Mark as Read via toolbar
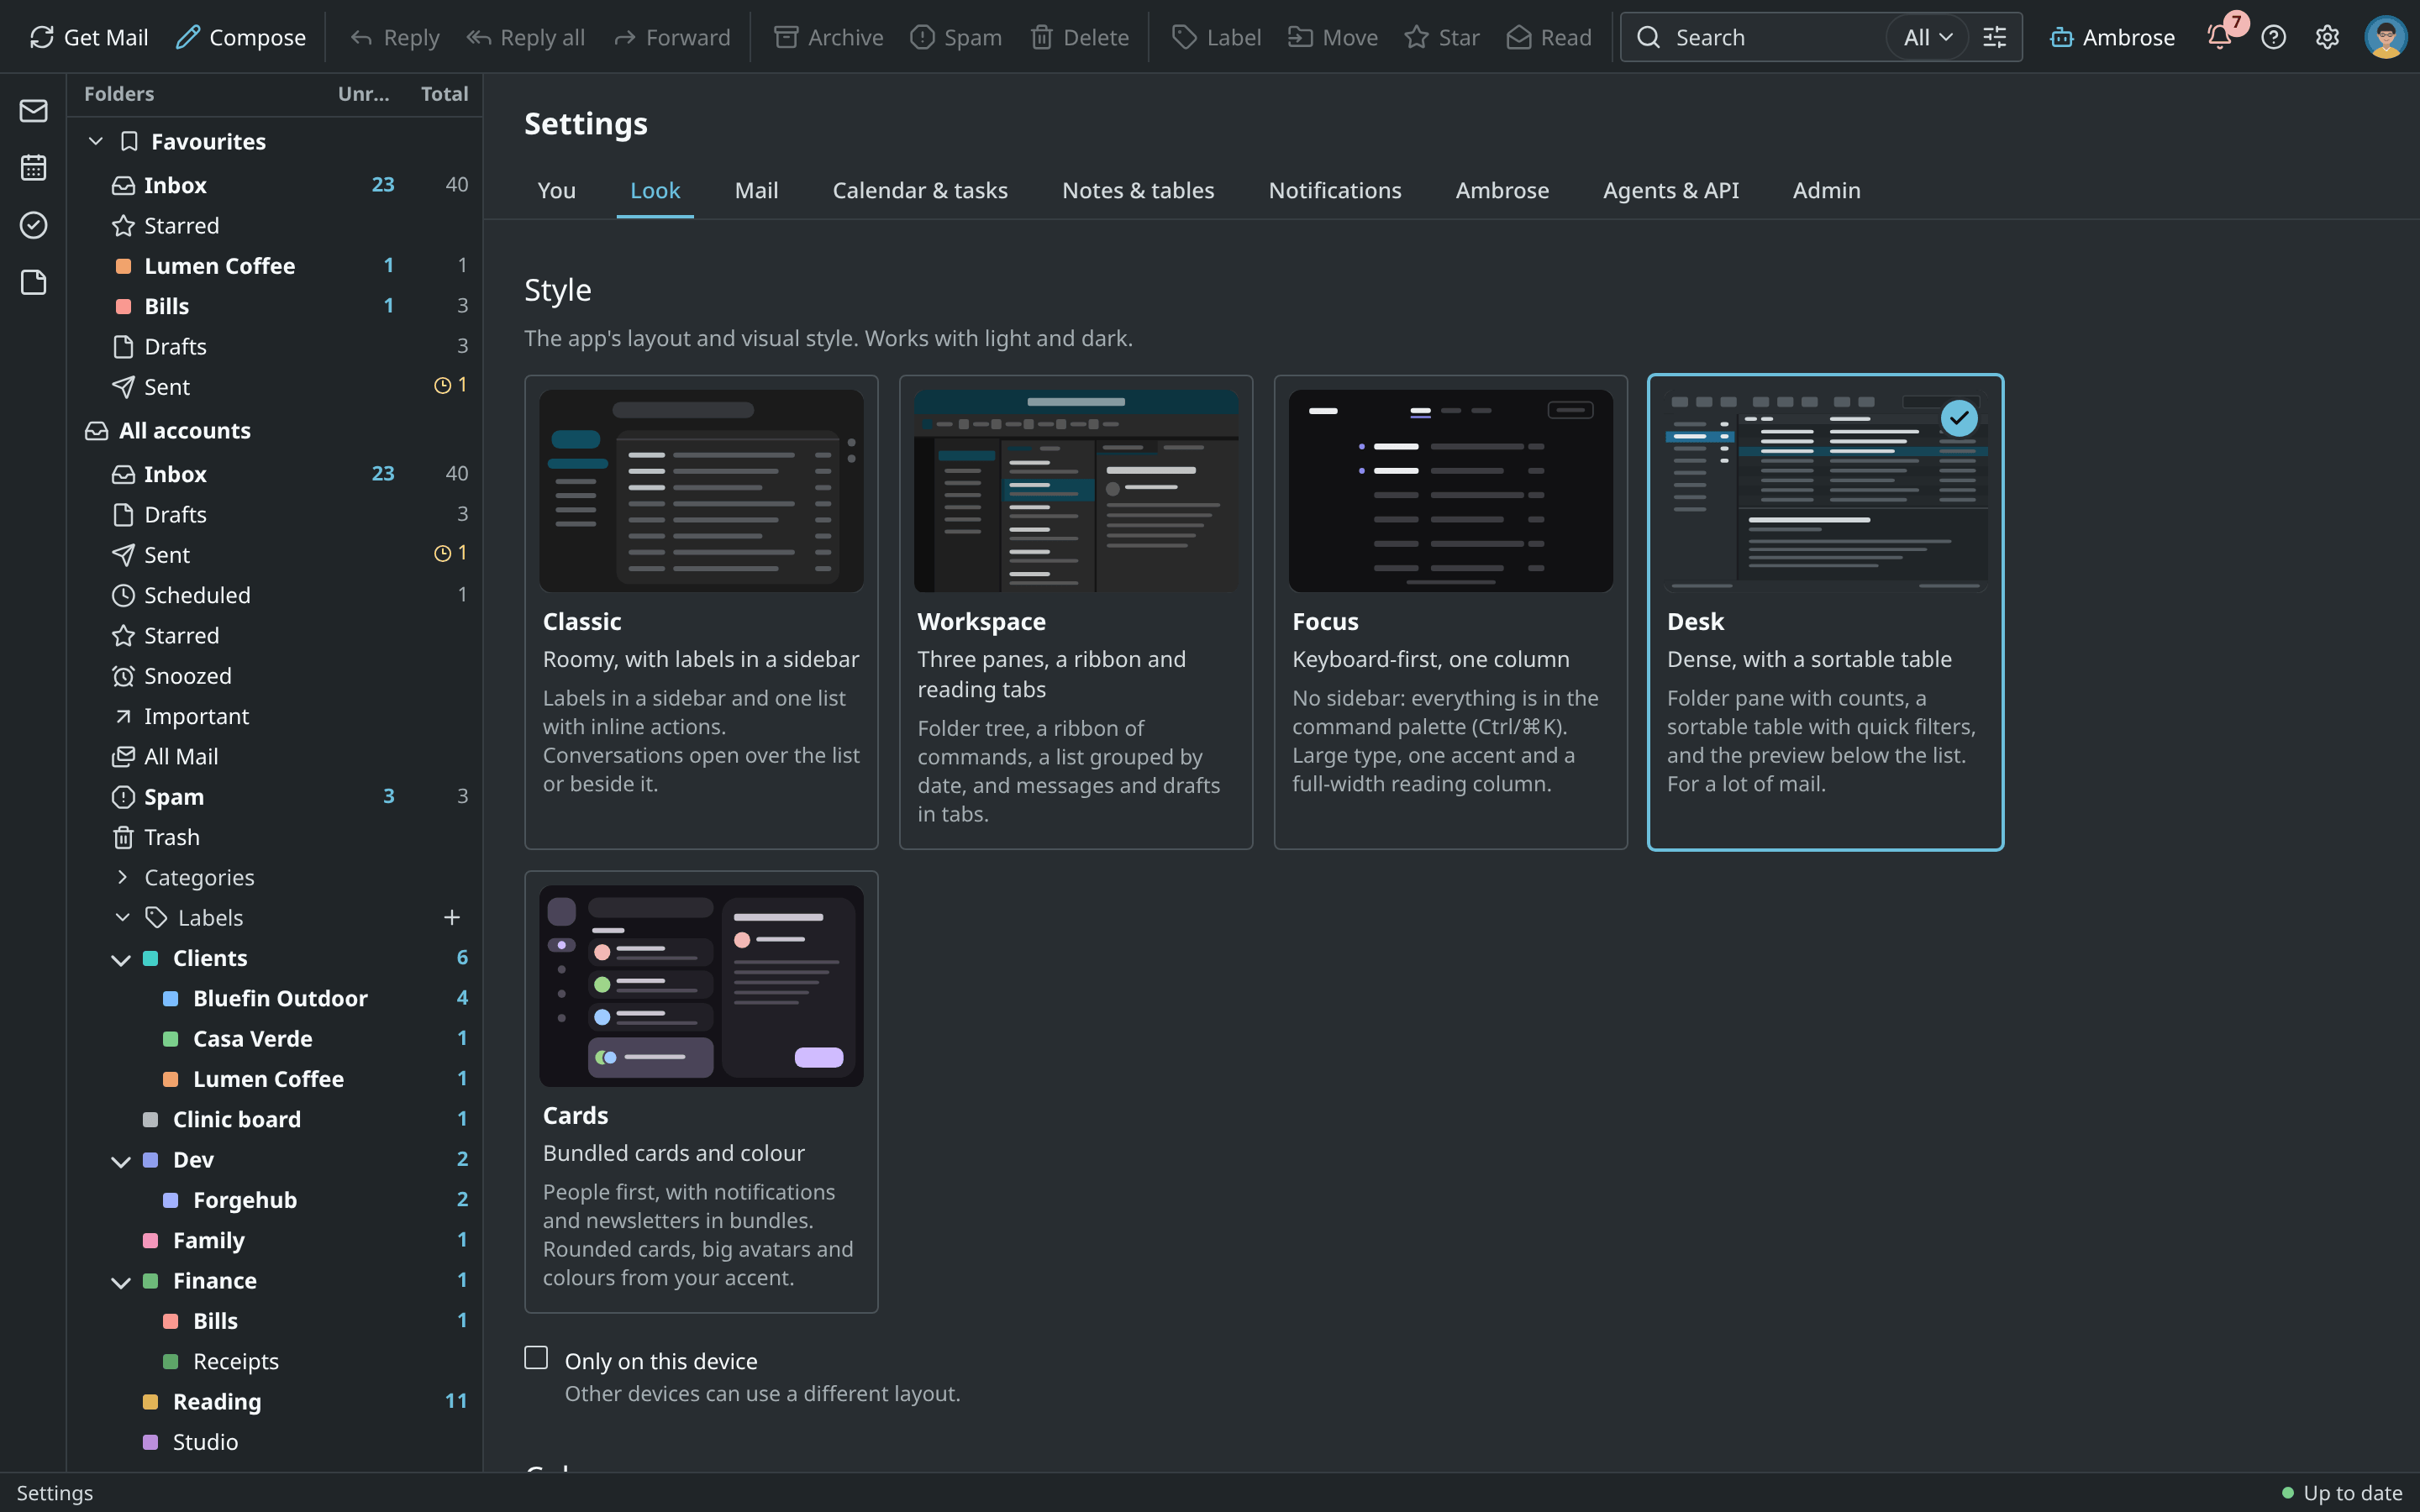This screenshot has width=2420, height=1512. coord(1548,37)
